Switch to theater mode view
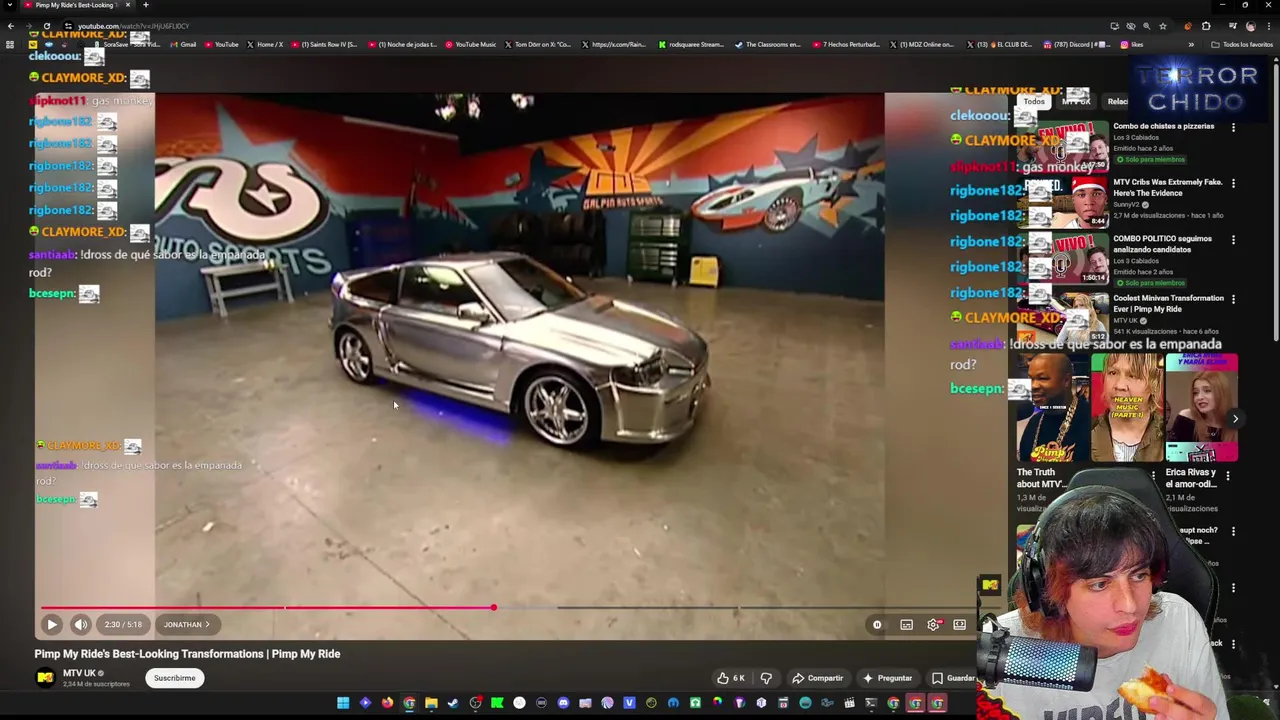Screen dimensions: 1280x720 959,625
